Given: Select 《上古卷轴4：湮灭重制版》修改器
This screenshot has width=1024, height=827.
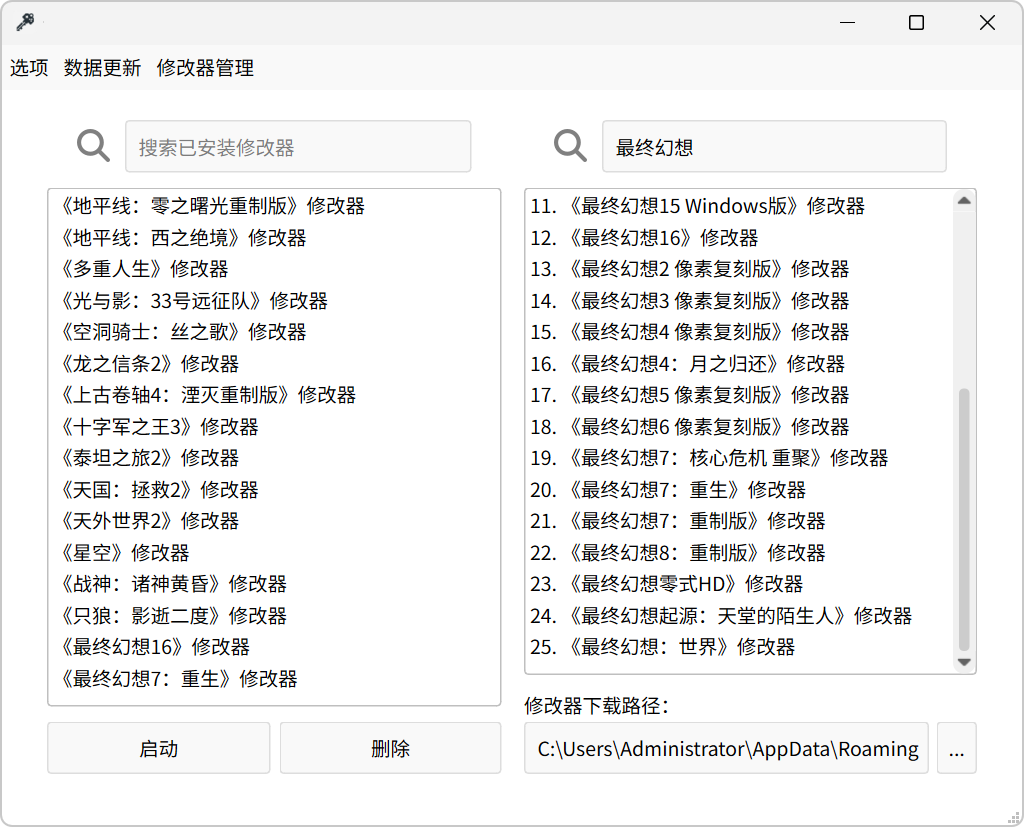Looking at the screenshot, I should pos(274,395).
